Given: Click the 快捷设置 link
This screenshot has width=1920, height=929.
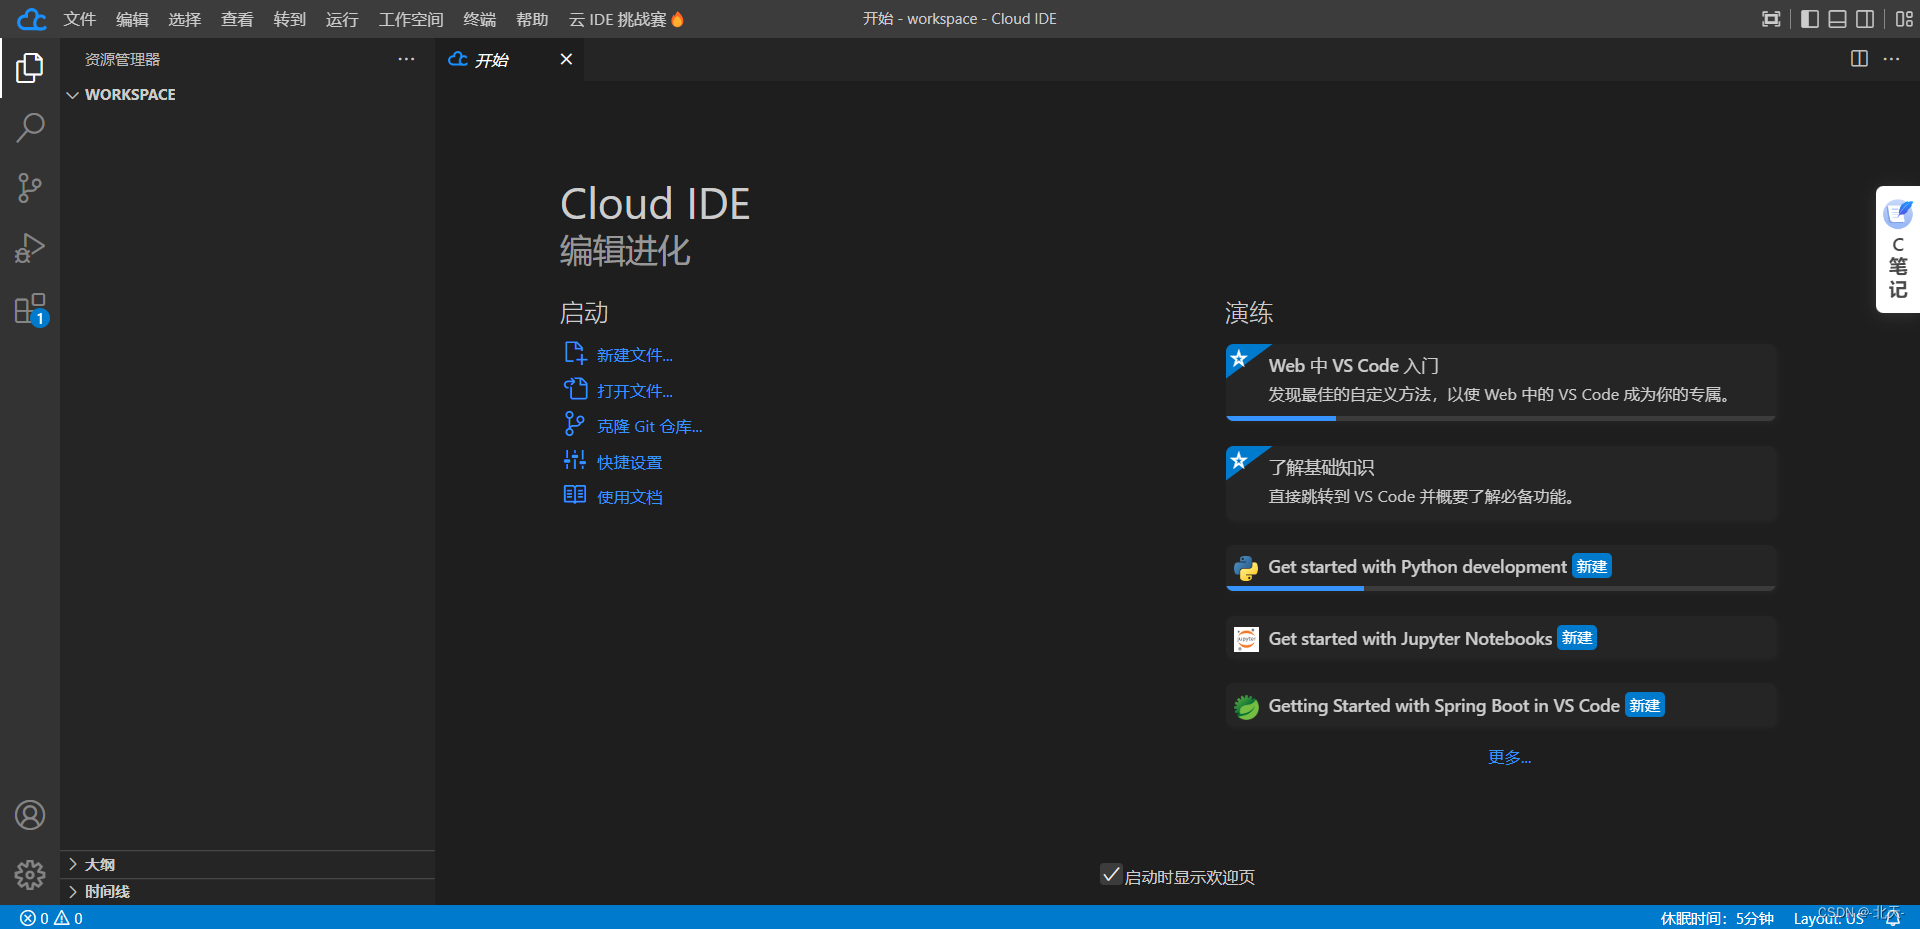Looking at the screenshot, I should 629,462.
